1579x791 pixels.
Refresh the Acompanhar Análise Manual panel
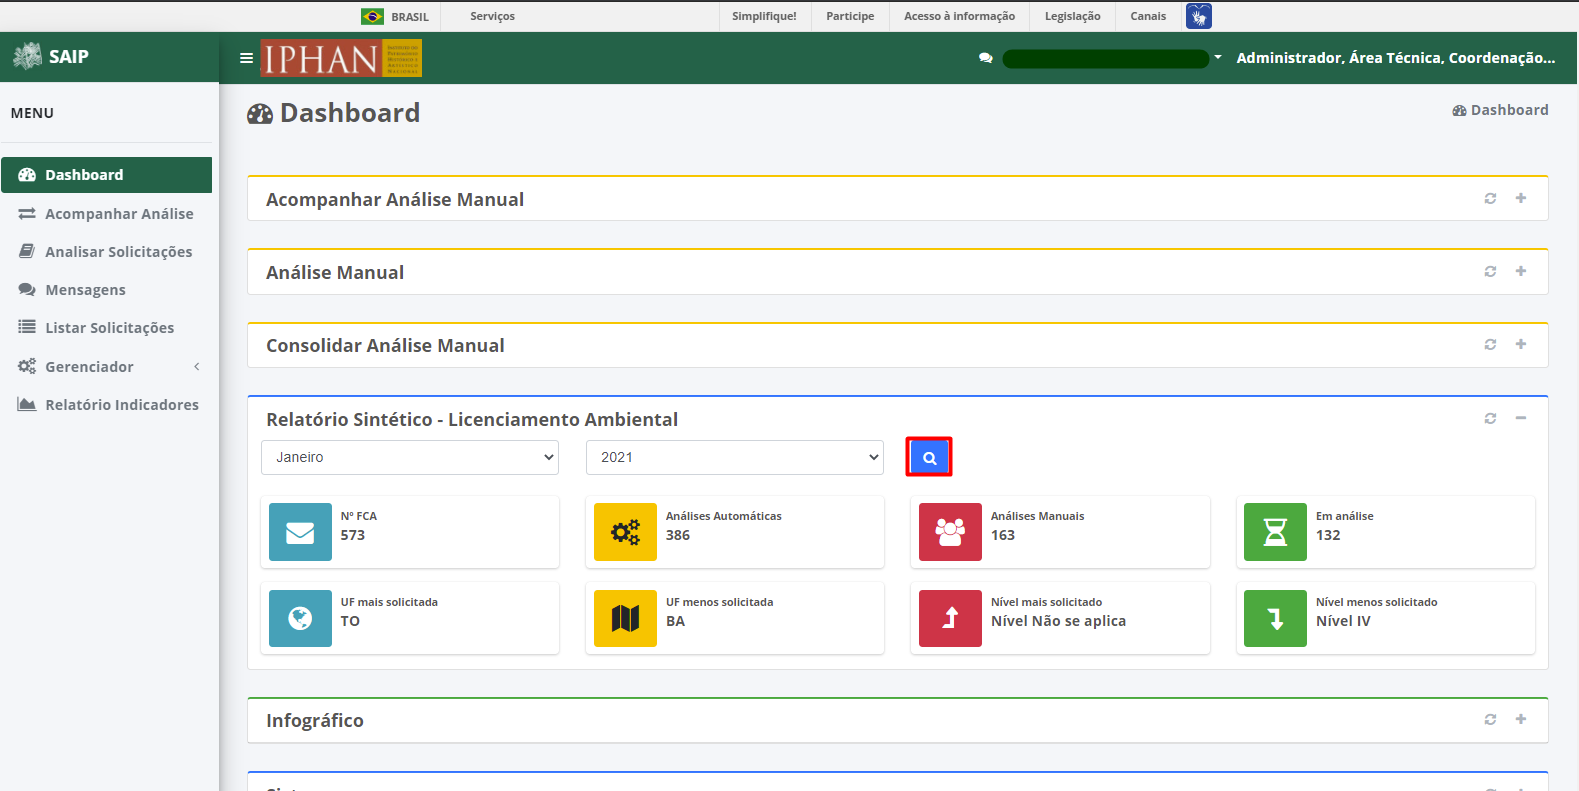[1490, 198]
